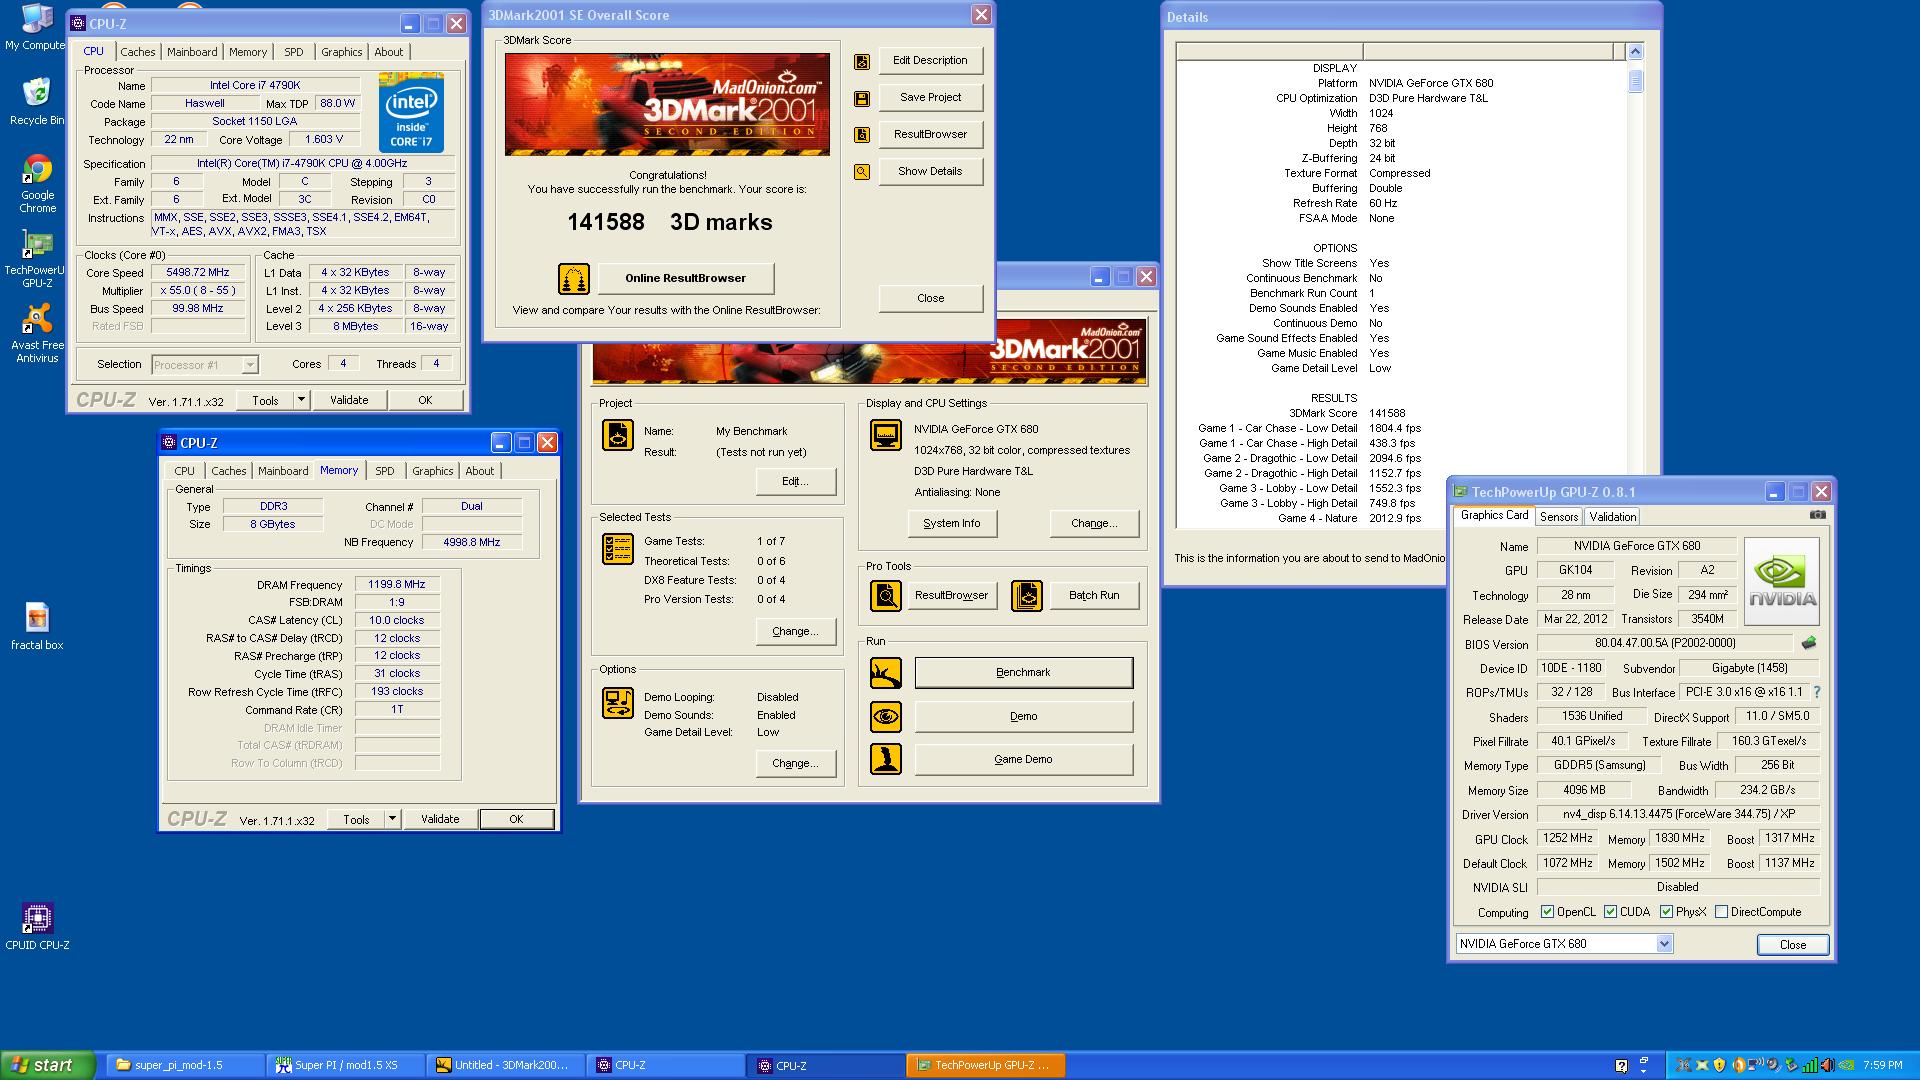Viewport: 1920px width, 1080px height.
Task: Toggle the DirectCompute checkbox in GPU-Z
Action: click(x=1721, y=912)
